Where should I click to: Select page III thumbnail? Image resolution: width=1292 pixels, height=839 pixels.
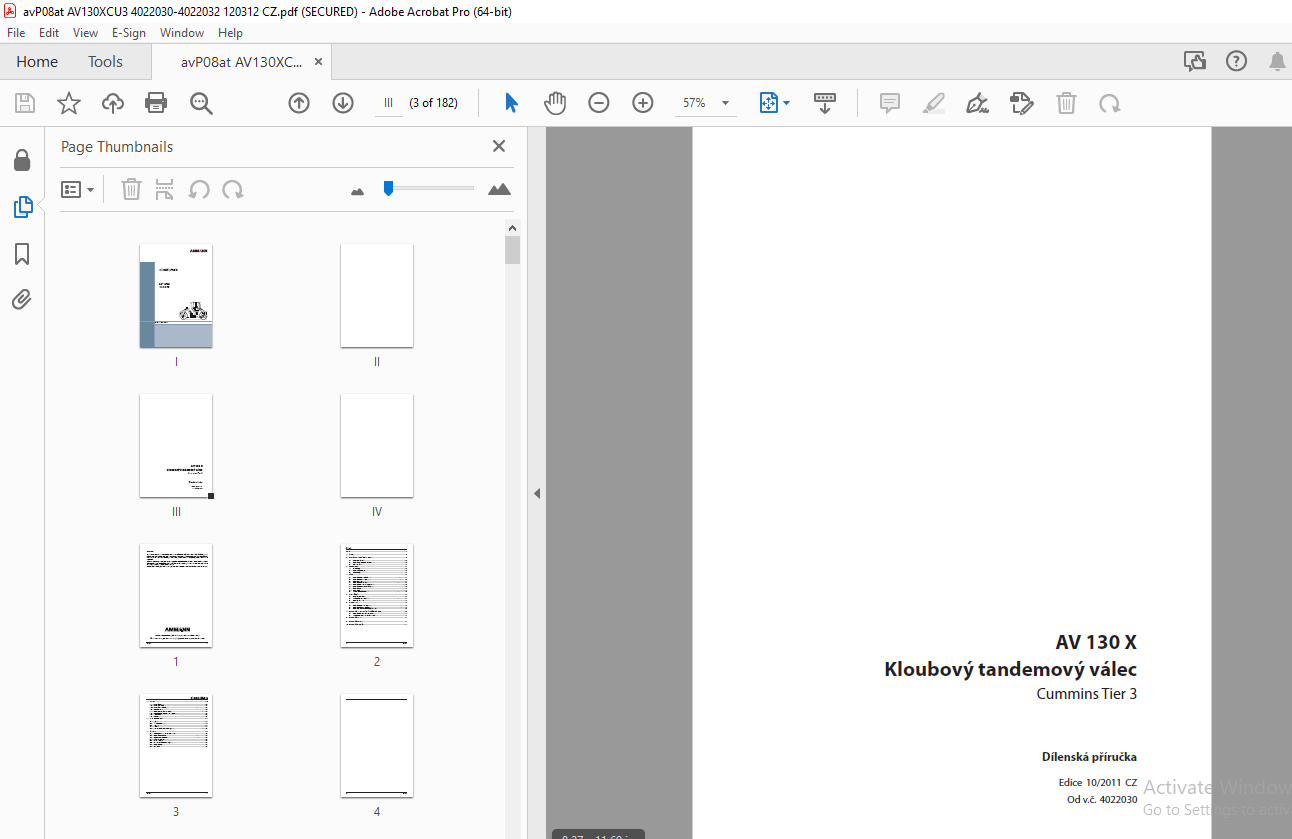click(x=176, y=446)
